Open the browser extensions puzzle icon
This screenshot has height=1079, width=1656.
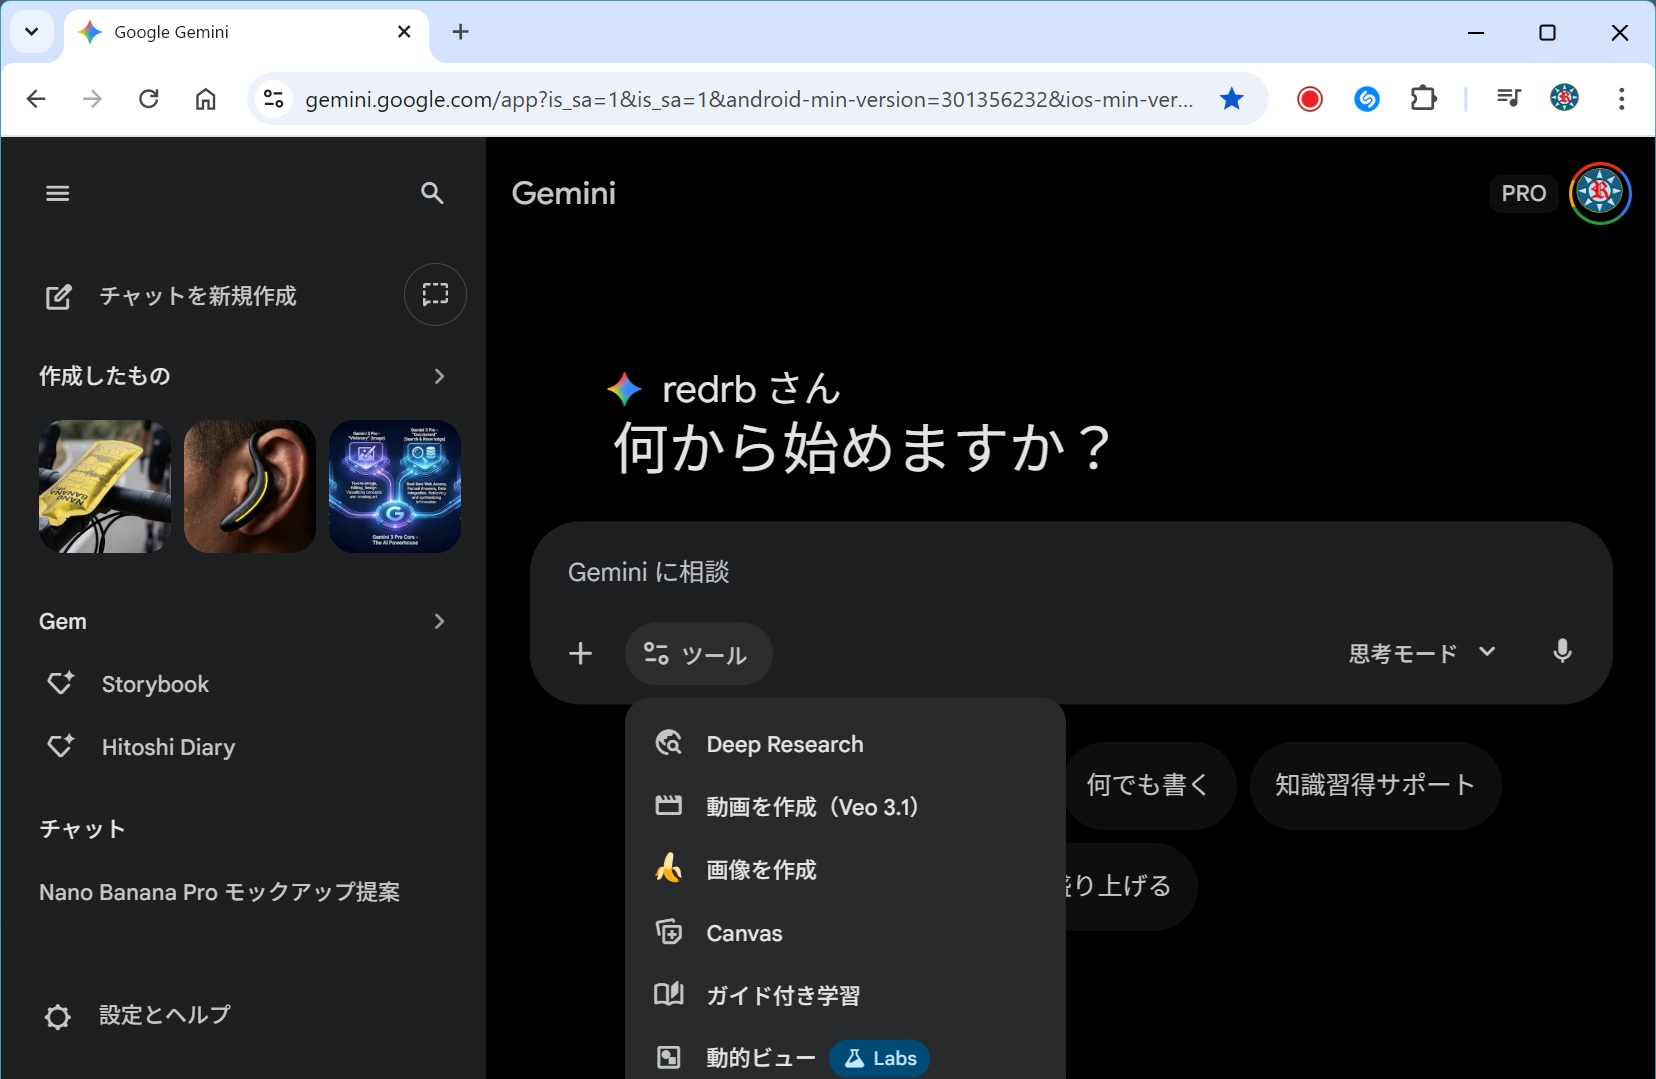click(1423, 99)
